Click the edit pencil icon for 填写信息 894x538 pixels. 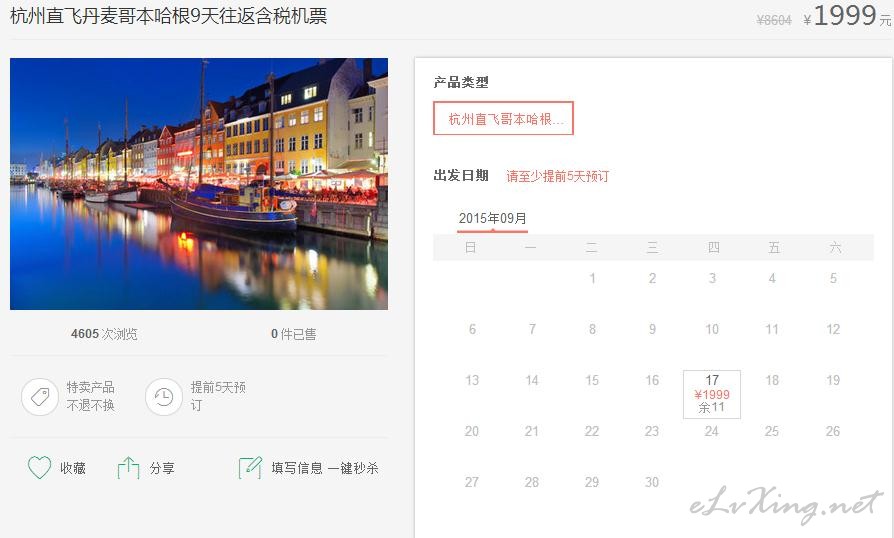250,468
